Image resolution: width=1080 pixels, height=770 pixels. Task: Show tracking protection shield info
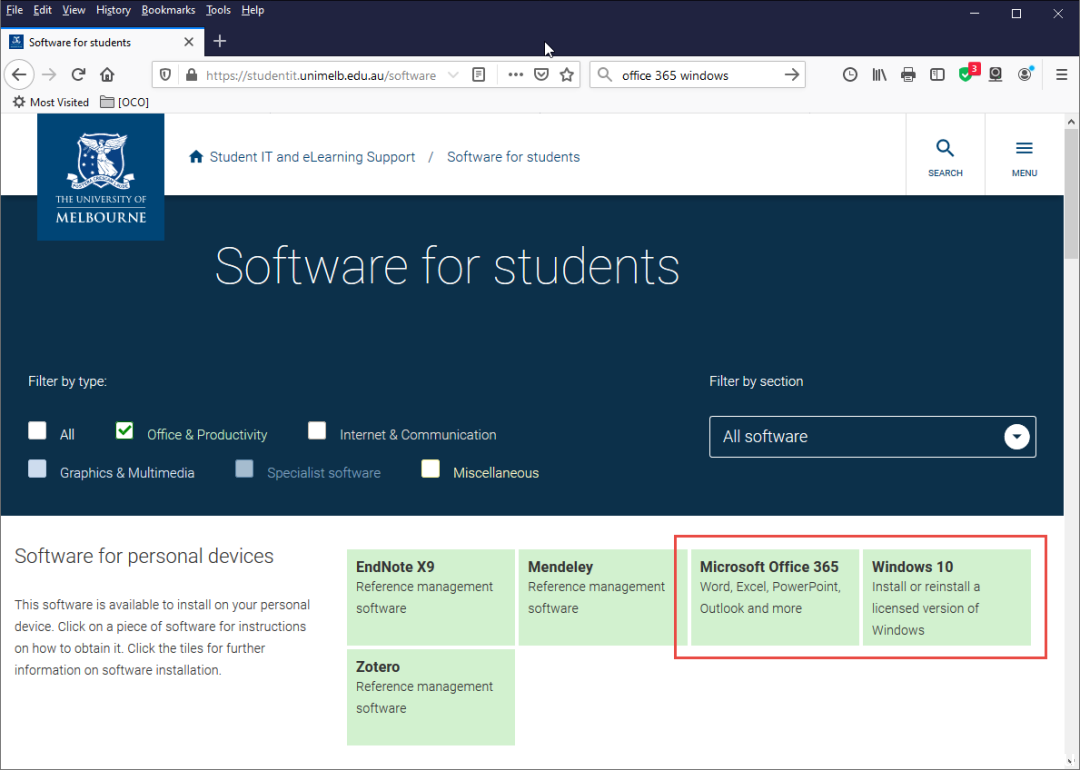165,75
